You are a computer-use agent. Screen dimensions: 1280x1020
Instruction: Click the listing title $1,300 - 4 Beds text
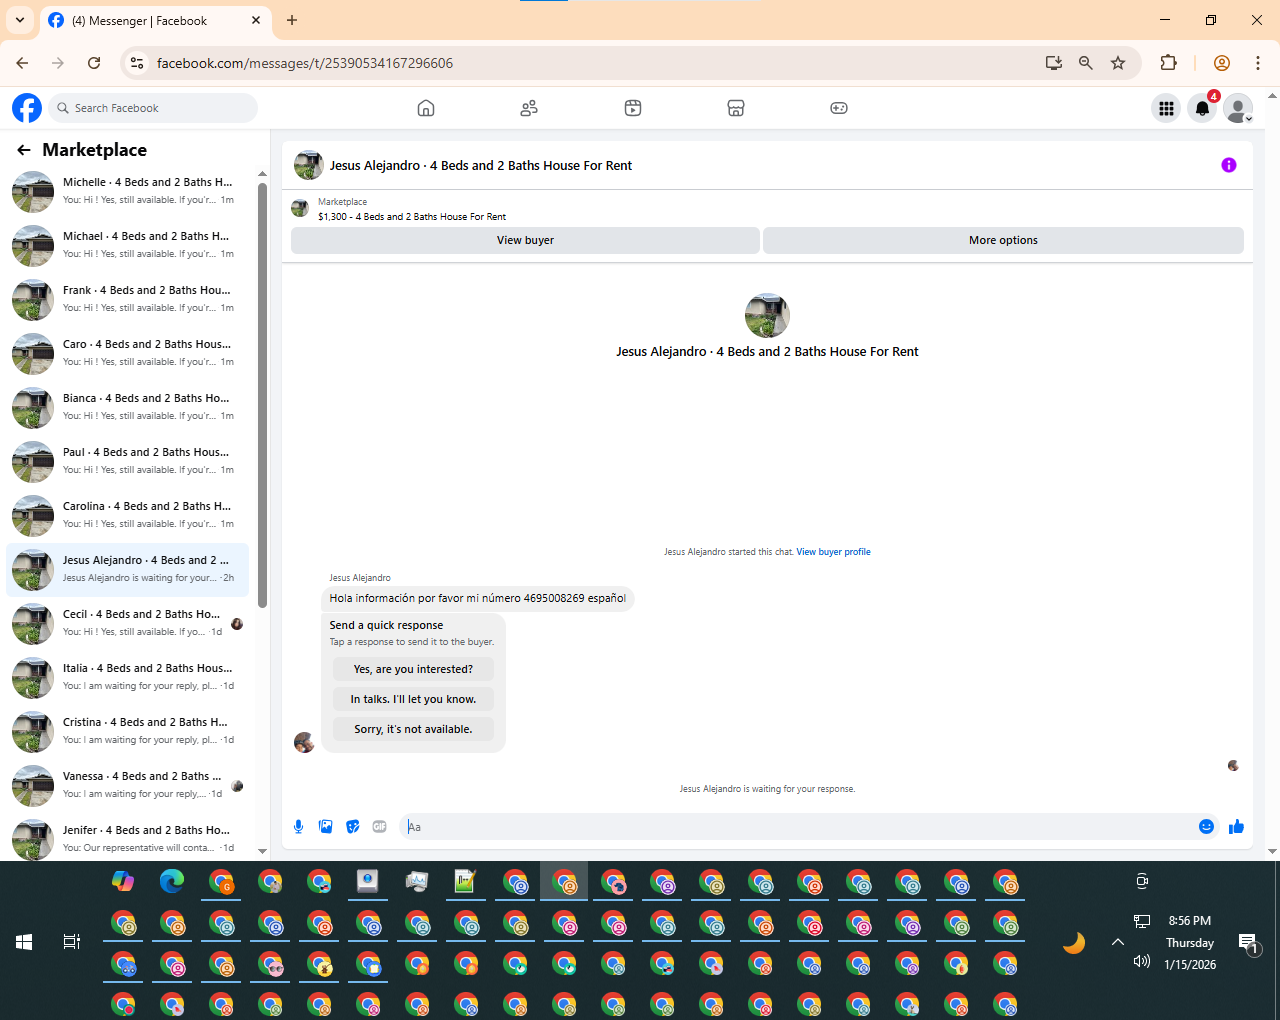pos(412,216)
